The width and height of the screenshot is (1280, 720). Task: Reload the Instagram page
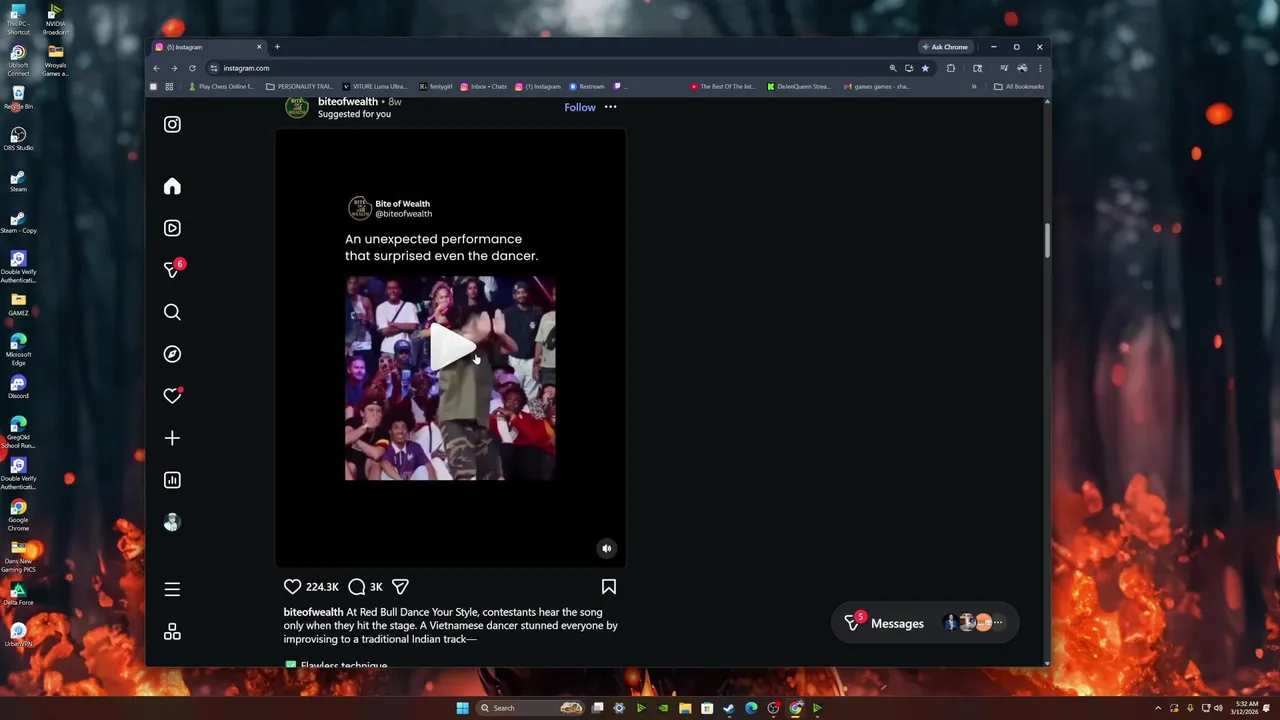pos(192,68)
